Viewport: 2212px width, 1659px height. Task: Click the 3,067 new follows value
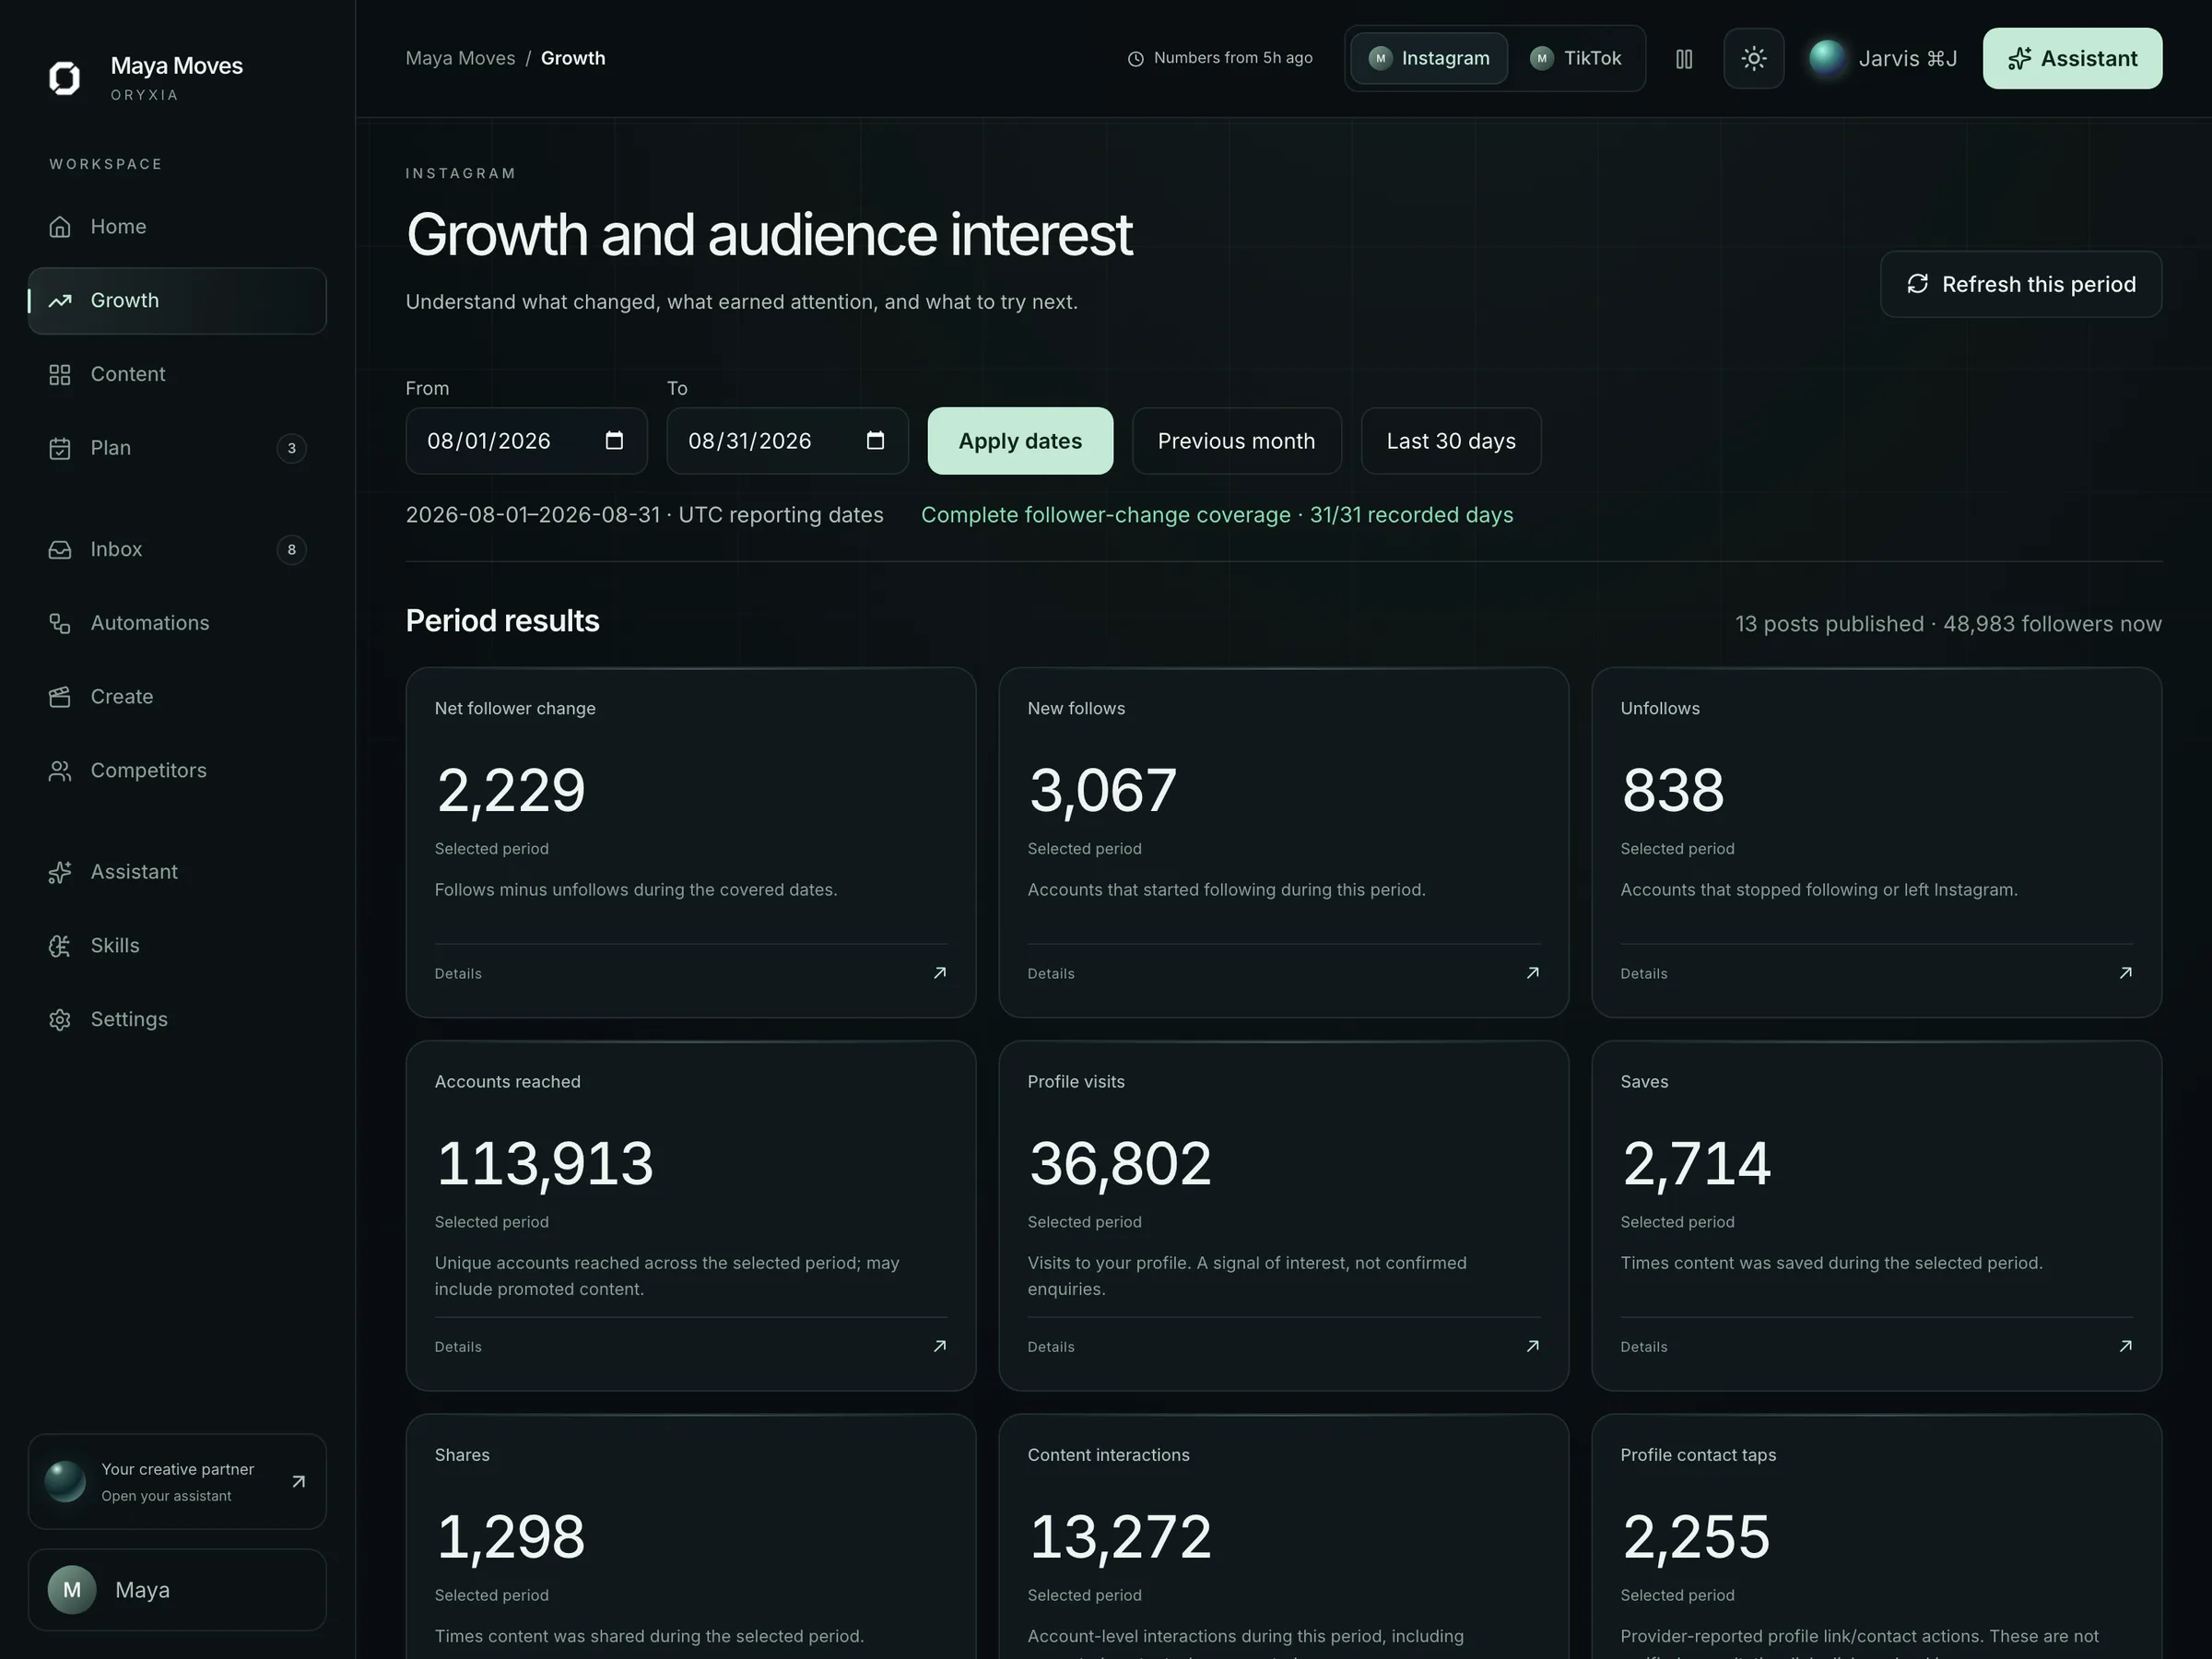pos(1102,791)
